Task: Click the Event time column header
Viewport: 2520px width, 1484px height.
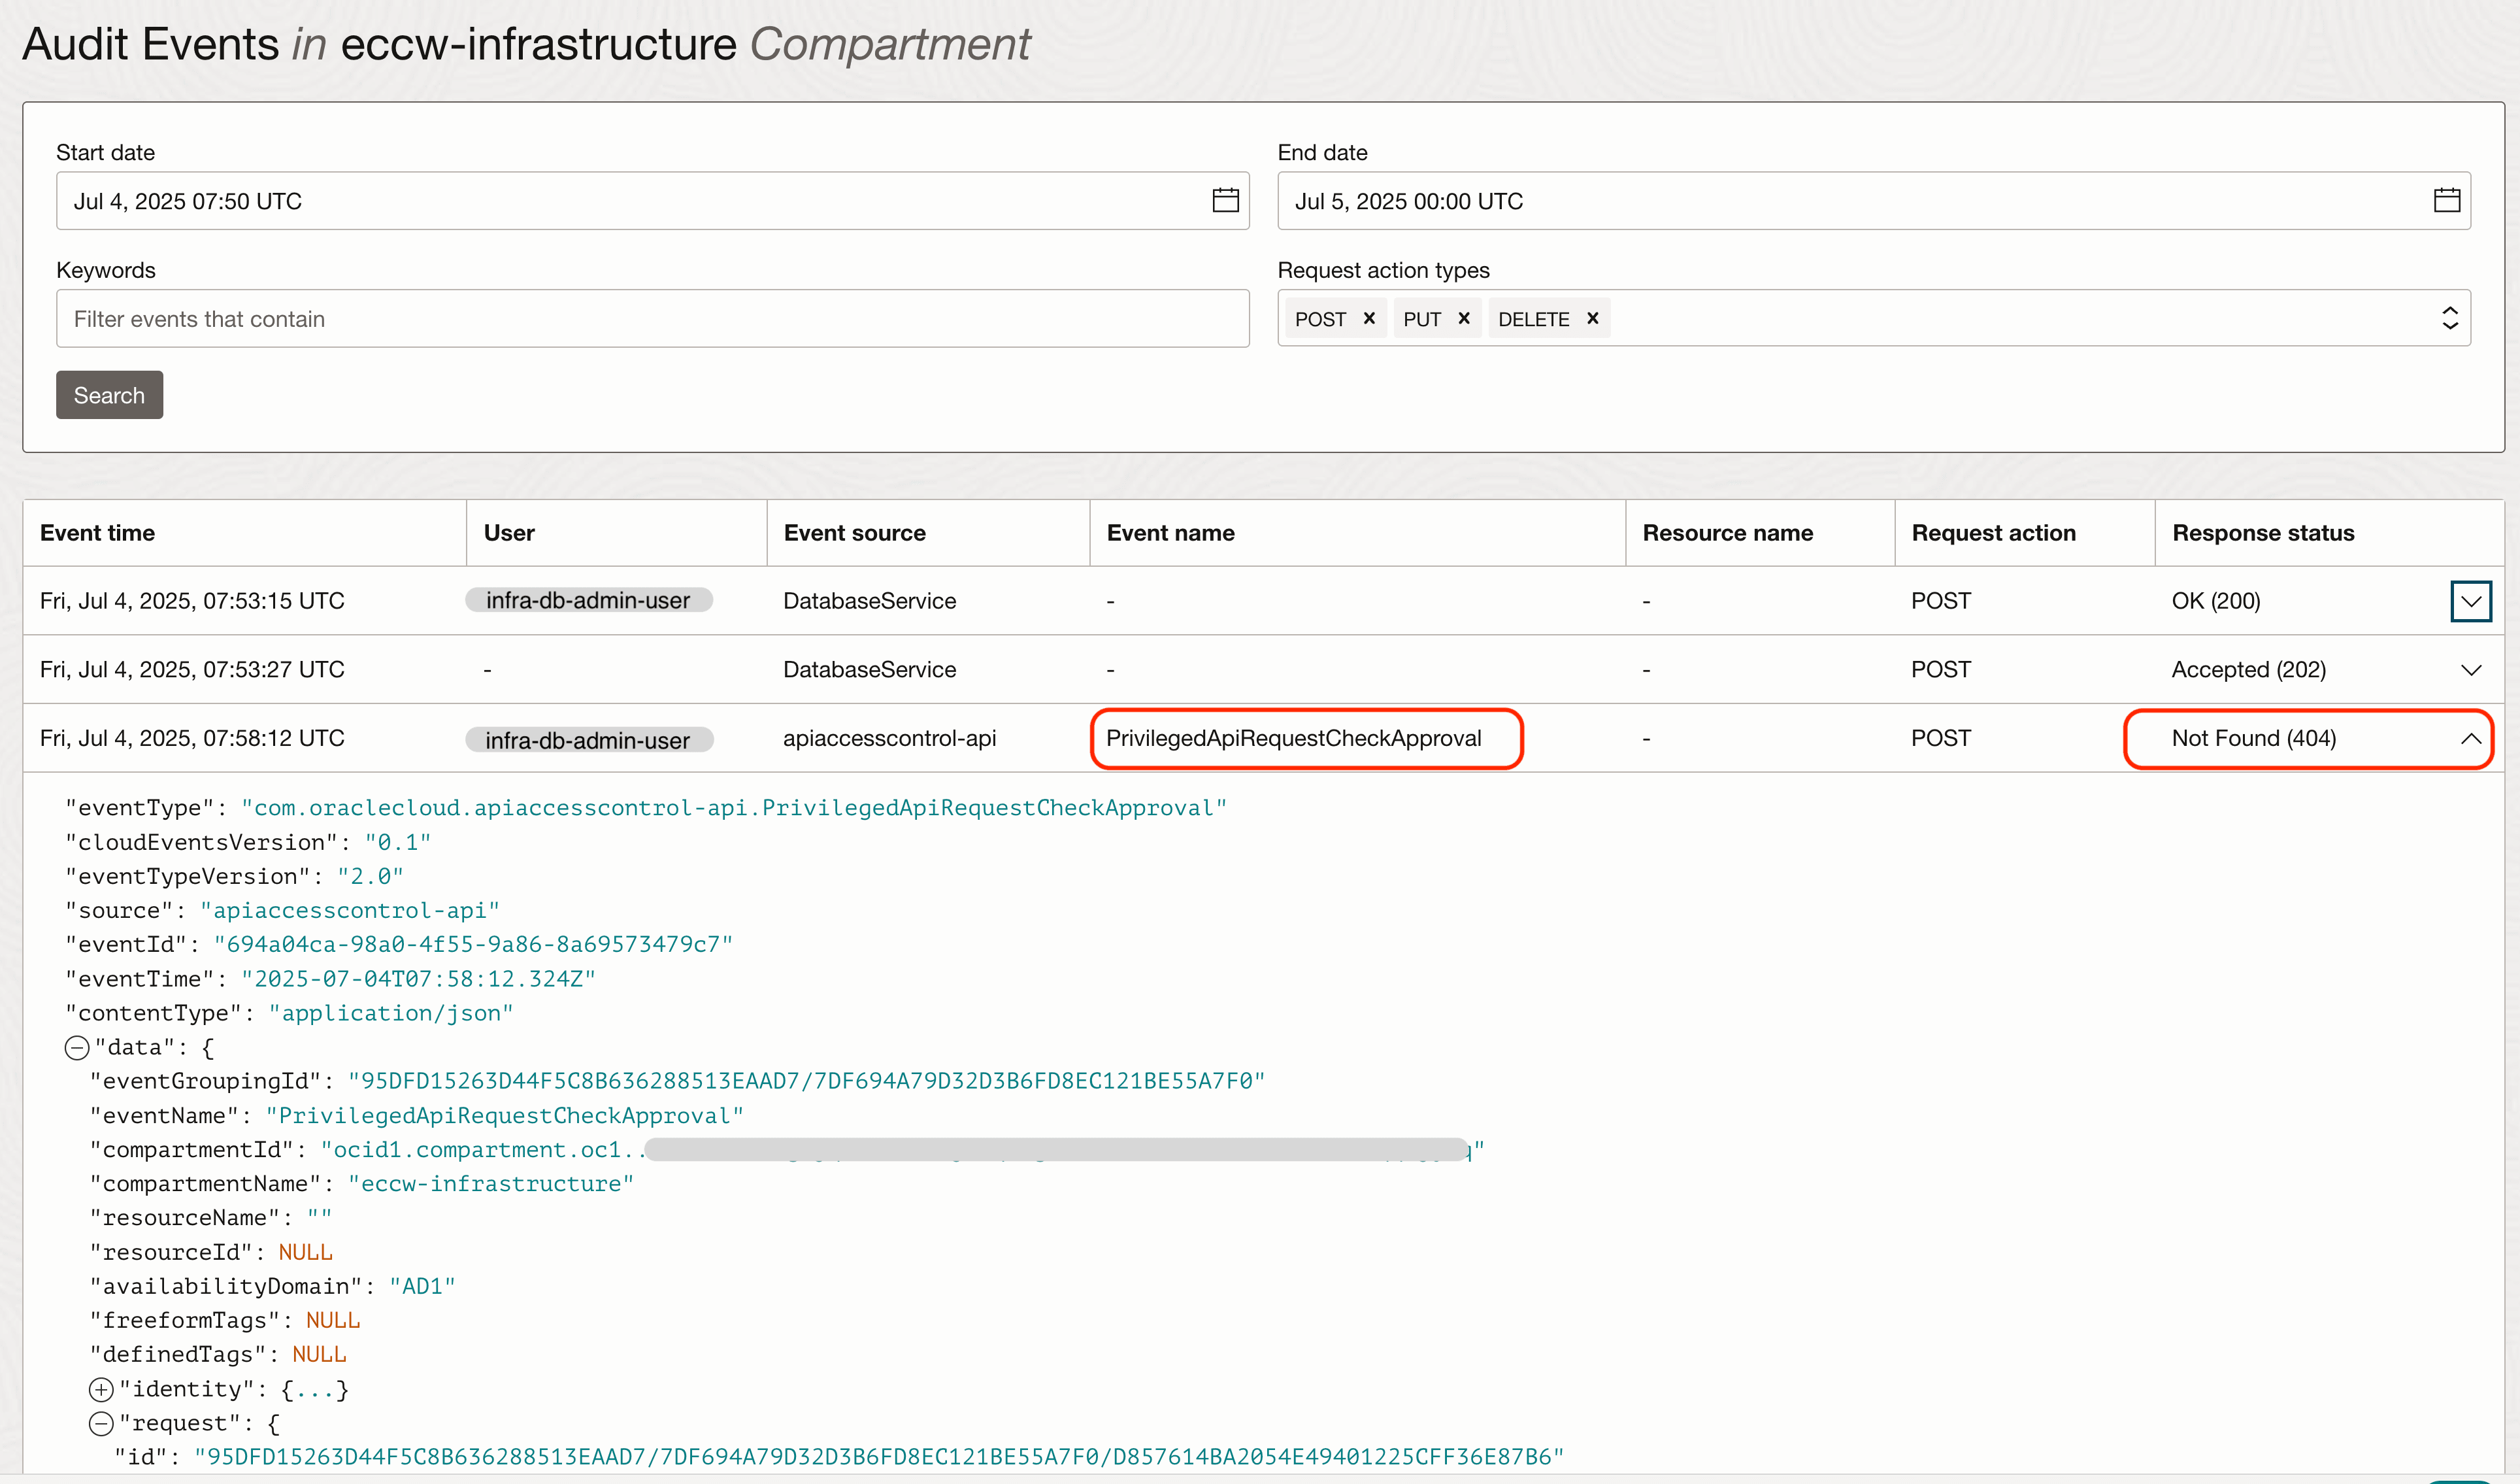Action: click(x=98, y=533)
